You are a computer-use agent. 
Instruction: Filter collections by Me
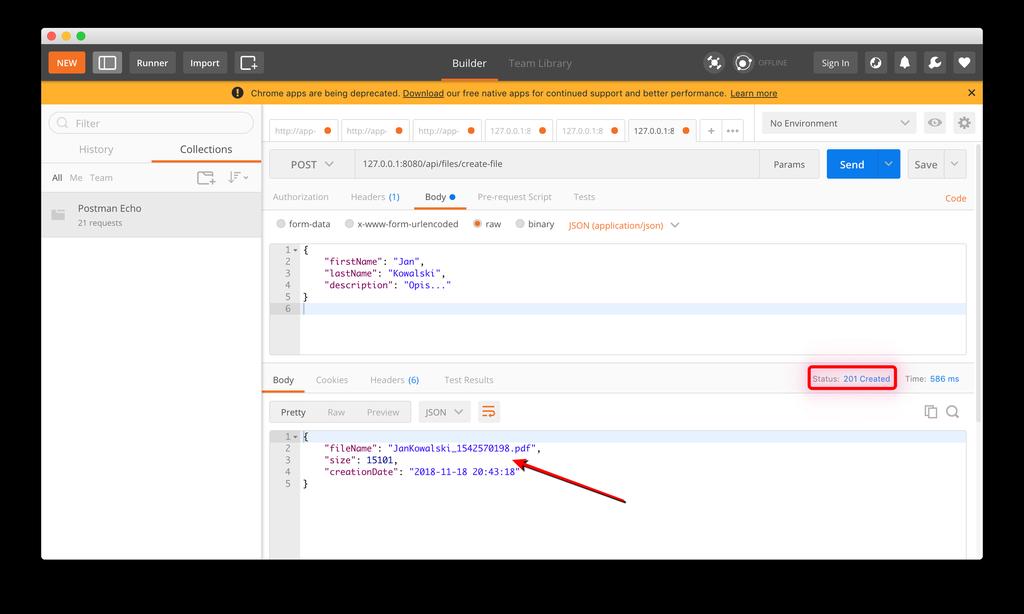pyautogui.click(x=76, y=178)
